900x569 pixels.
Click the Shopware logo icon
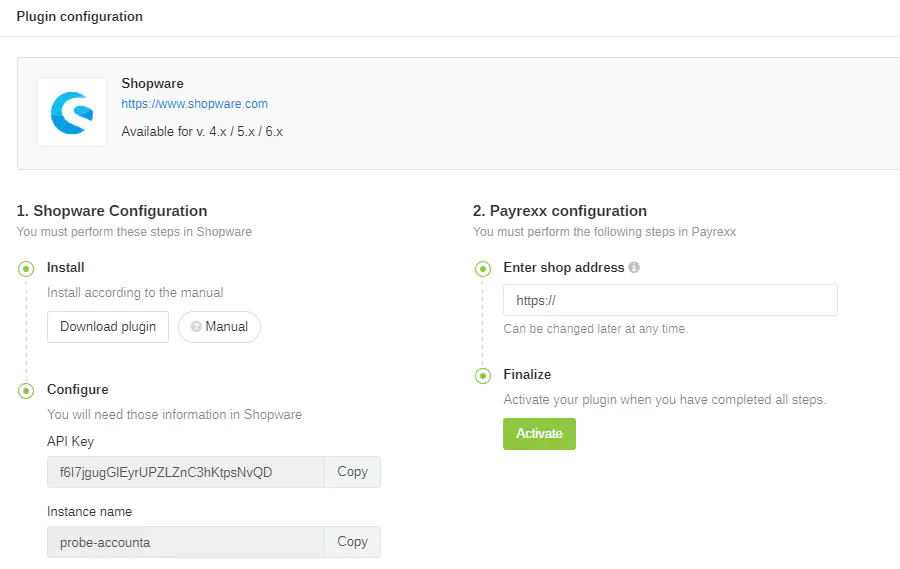point(72,112)
